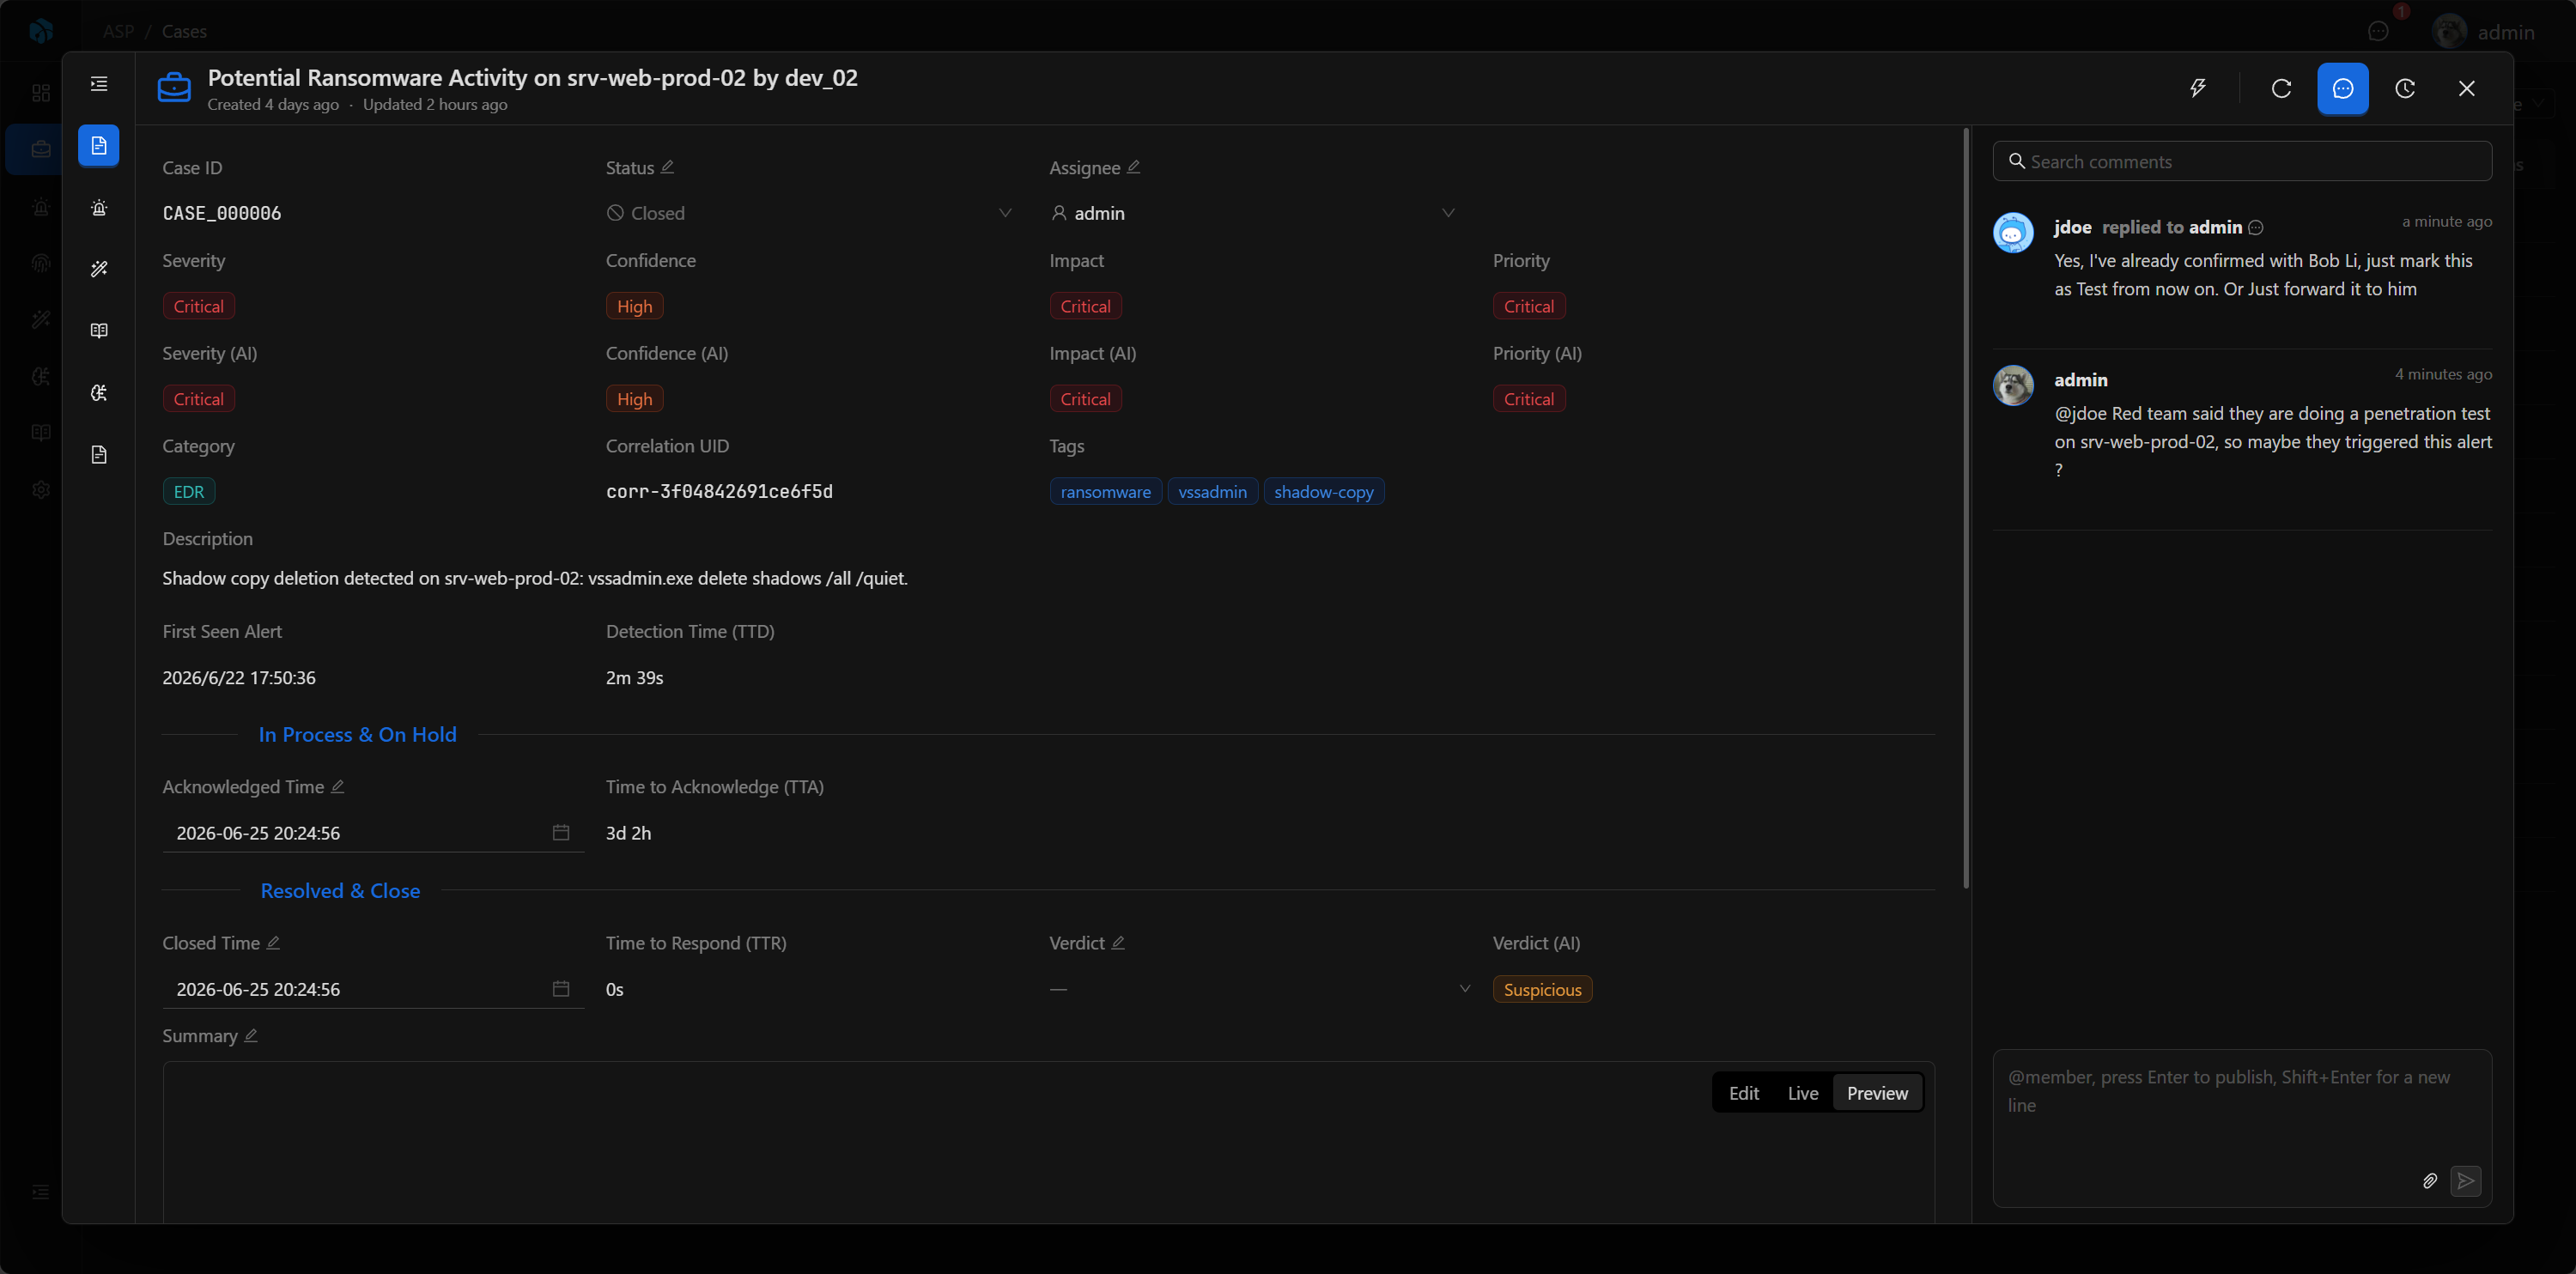The width and height of the screenshot is (2576, 1274).
Task: Open the alerts siren tab icon
Action: (99, 208)
